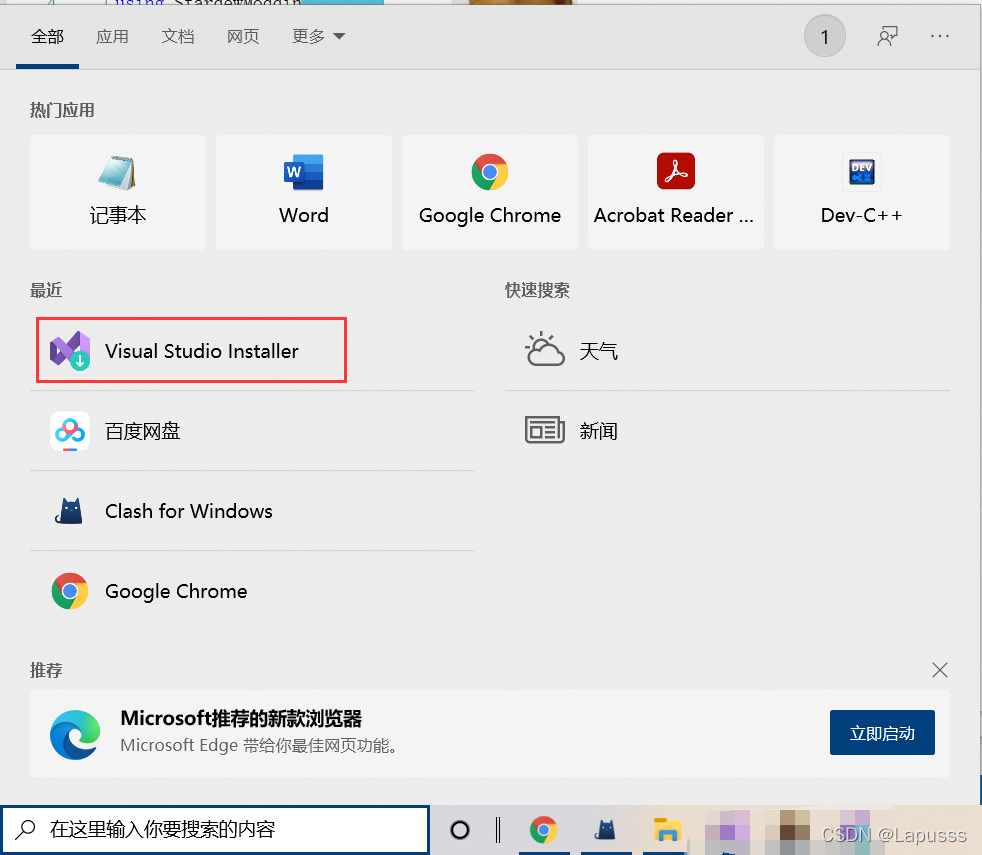Launch Dev-C++ tile
Screen dimensions: 982x855
pyautogui.click(x=862, y=192)
